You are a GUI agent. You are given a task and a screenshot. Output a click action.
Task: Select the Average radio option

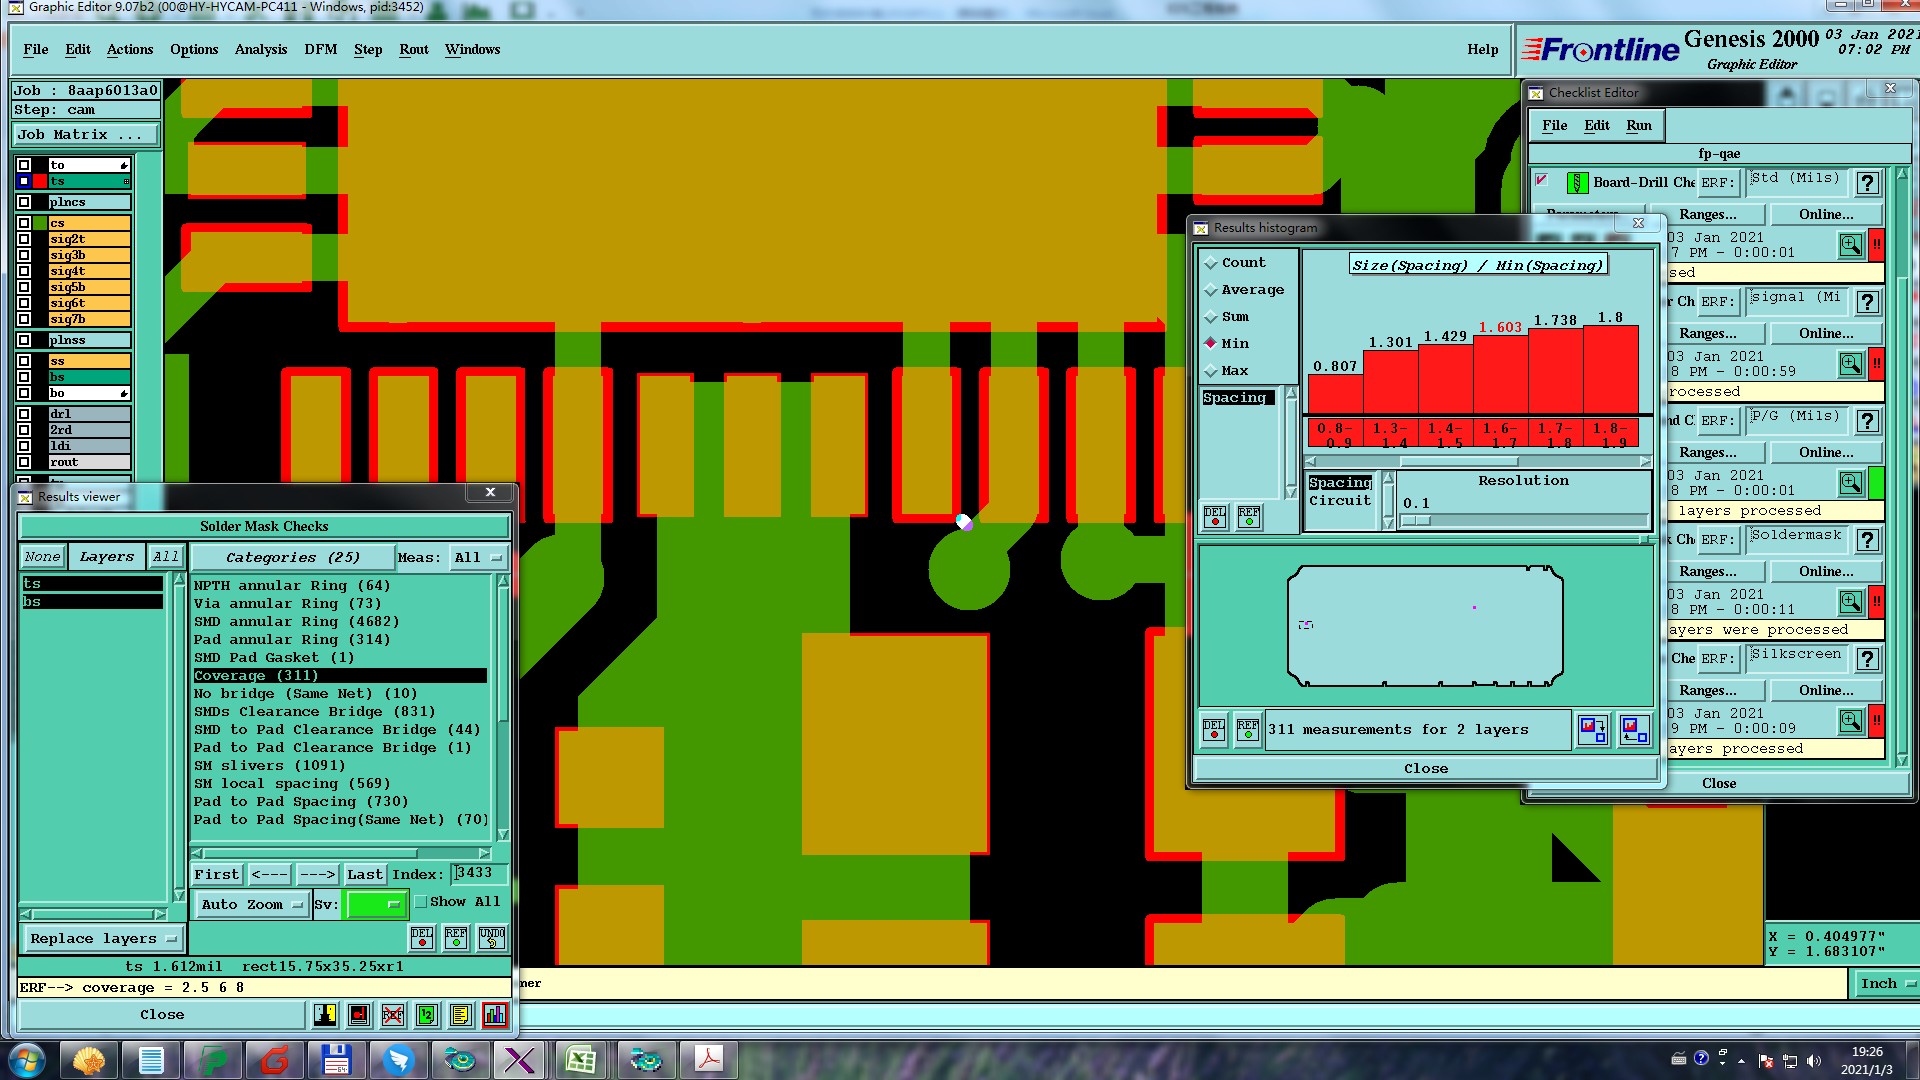[1211, 290]
